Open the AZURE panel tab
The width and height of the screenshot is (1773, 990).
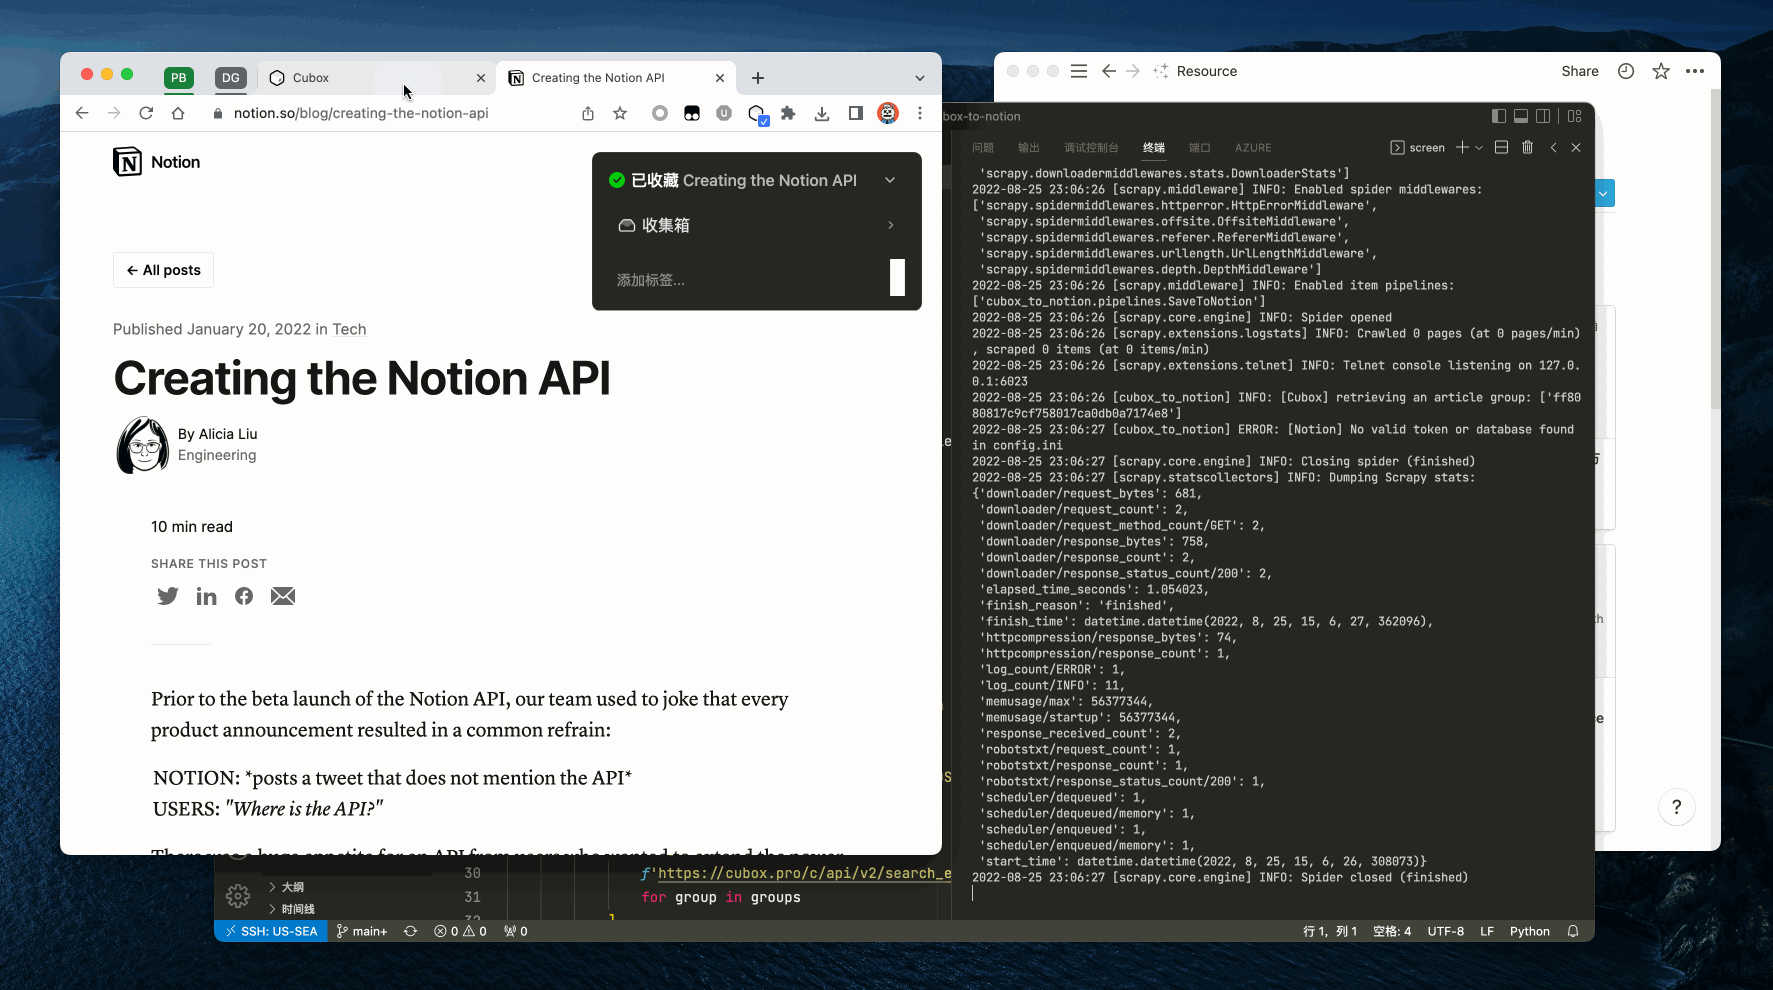[x=1253, y=148]
